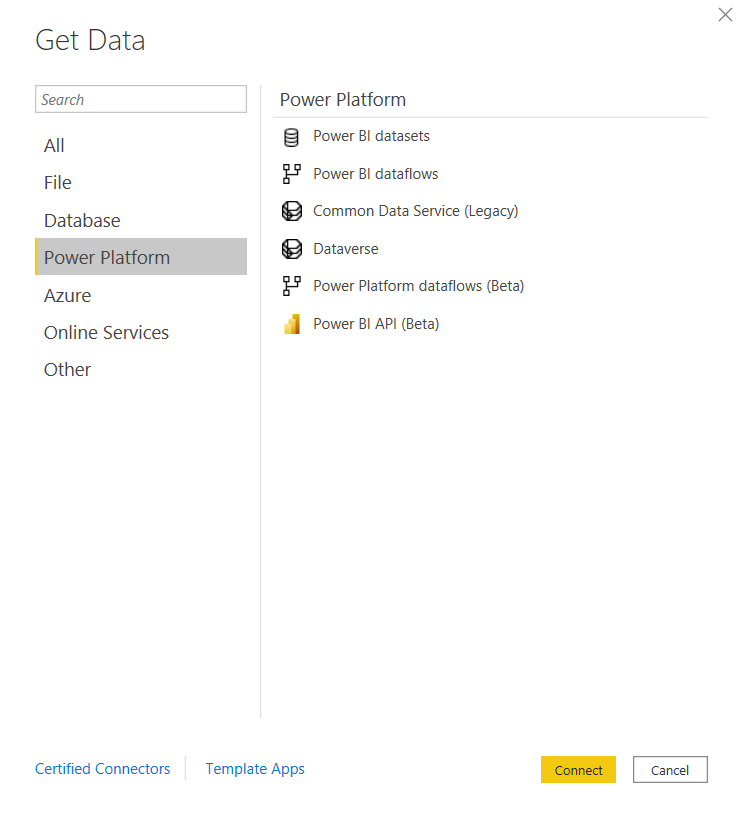Close the Get Data dialog with X
The width and height of the screenshot is (743, 821).
(725, 15)
